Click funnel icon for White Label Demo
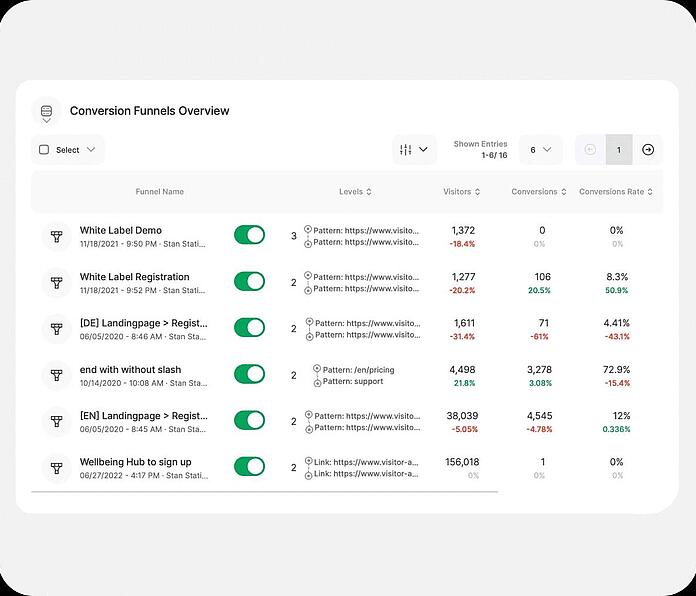 pyautogui.click(x=56, y=237)
